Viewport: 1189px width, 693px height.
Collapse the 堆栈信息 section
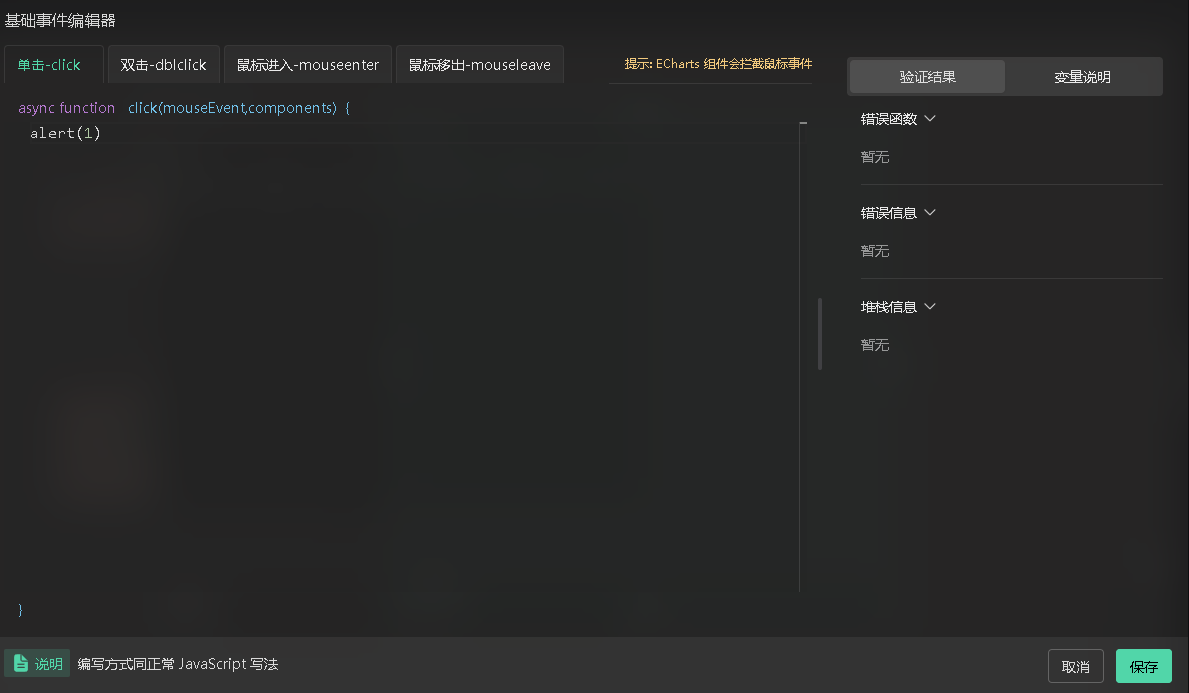point(898,307)
